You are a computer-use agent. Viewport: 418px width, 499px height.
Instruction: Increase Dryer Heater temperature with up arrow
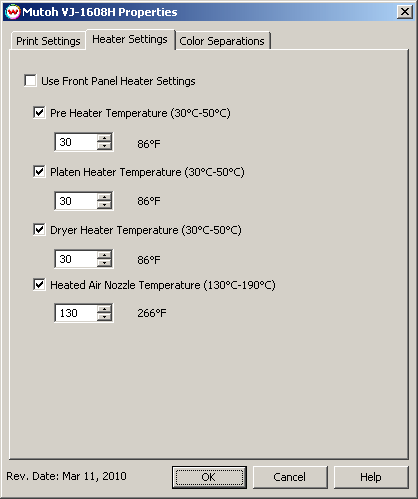[x=105, y=255]
